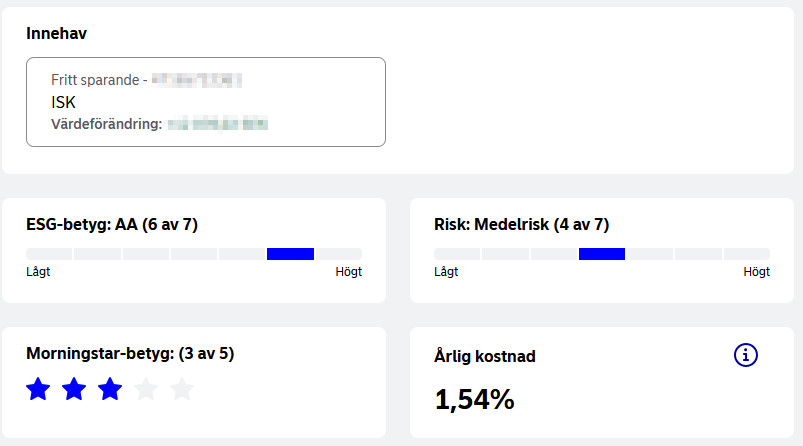The width and height of the screenshot is (803, 446).
Task: Click the 1,54% annual cost value
Action: coord(474,400)
